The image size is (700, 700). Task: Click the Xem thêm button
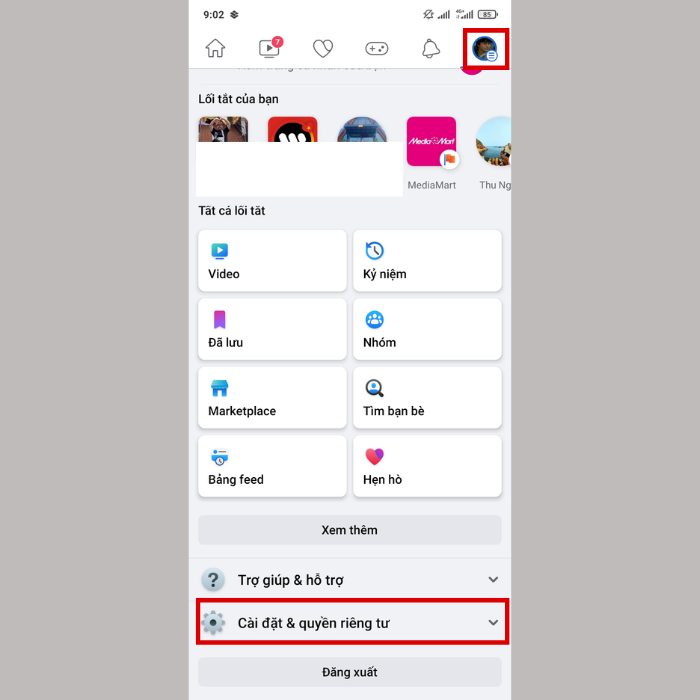(x=350, y=530)
